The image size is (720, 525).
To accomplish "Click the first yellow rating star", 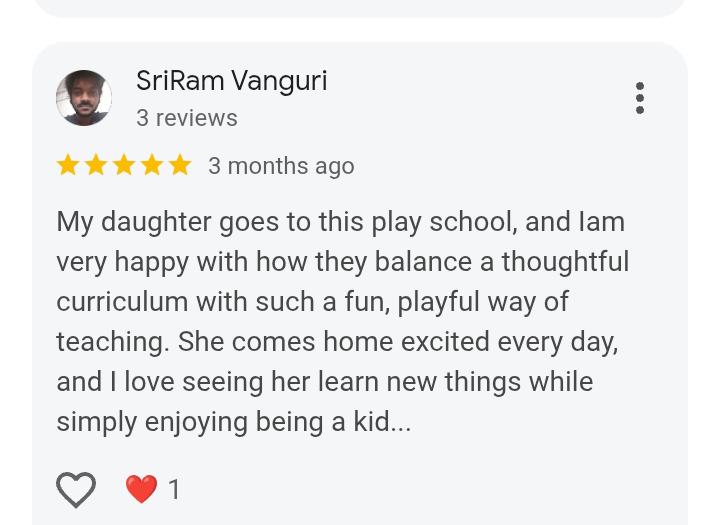I will click(x=68, y=165).
